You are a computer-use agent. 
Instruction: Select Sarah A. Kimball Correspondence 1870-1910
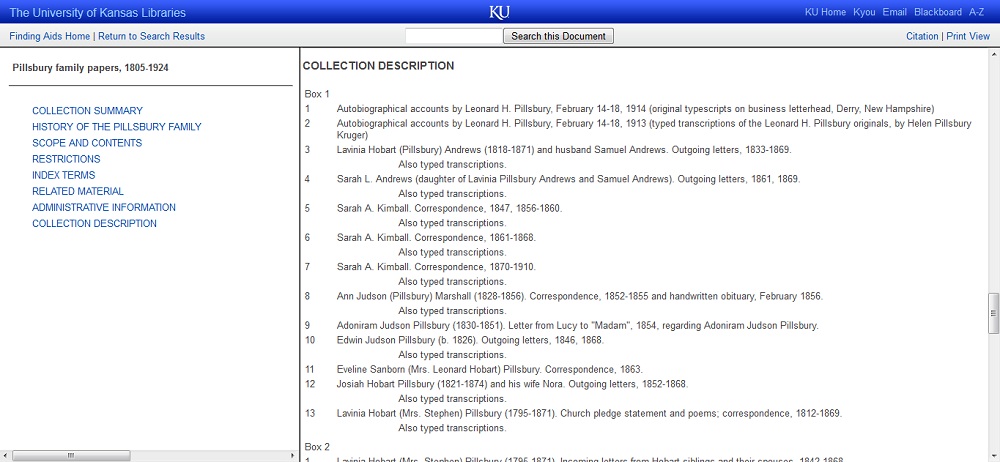(x=436, y=267)
